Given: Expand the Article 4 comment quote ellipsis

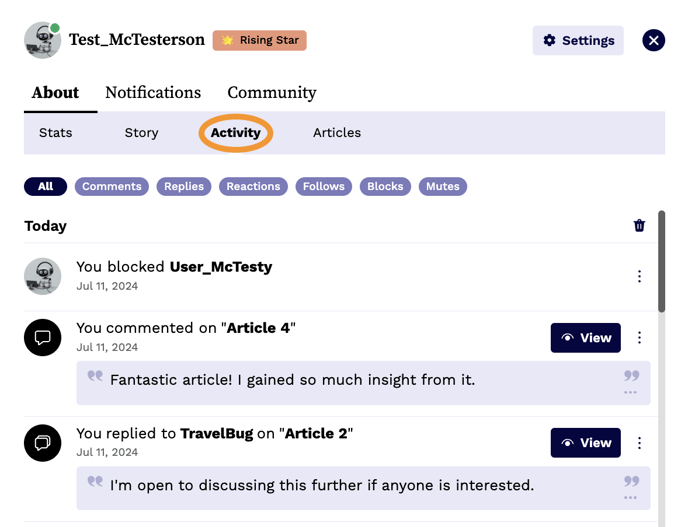Looking at the screenshot, I should (630, 393).
